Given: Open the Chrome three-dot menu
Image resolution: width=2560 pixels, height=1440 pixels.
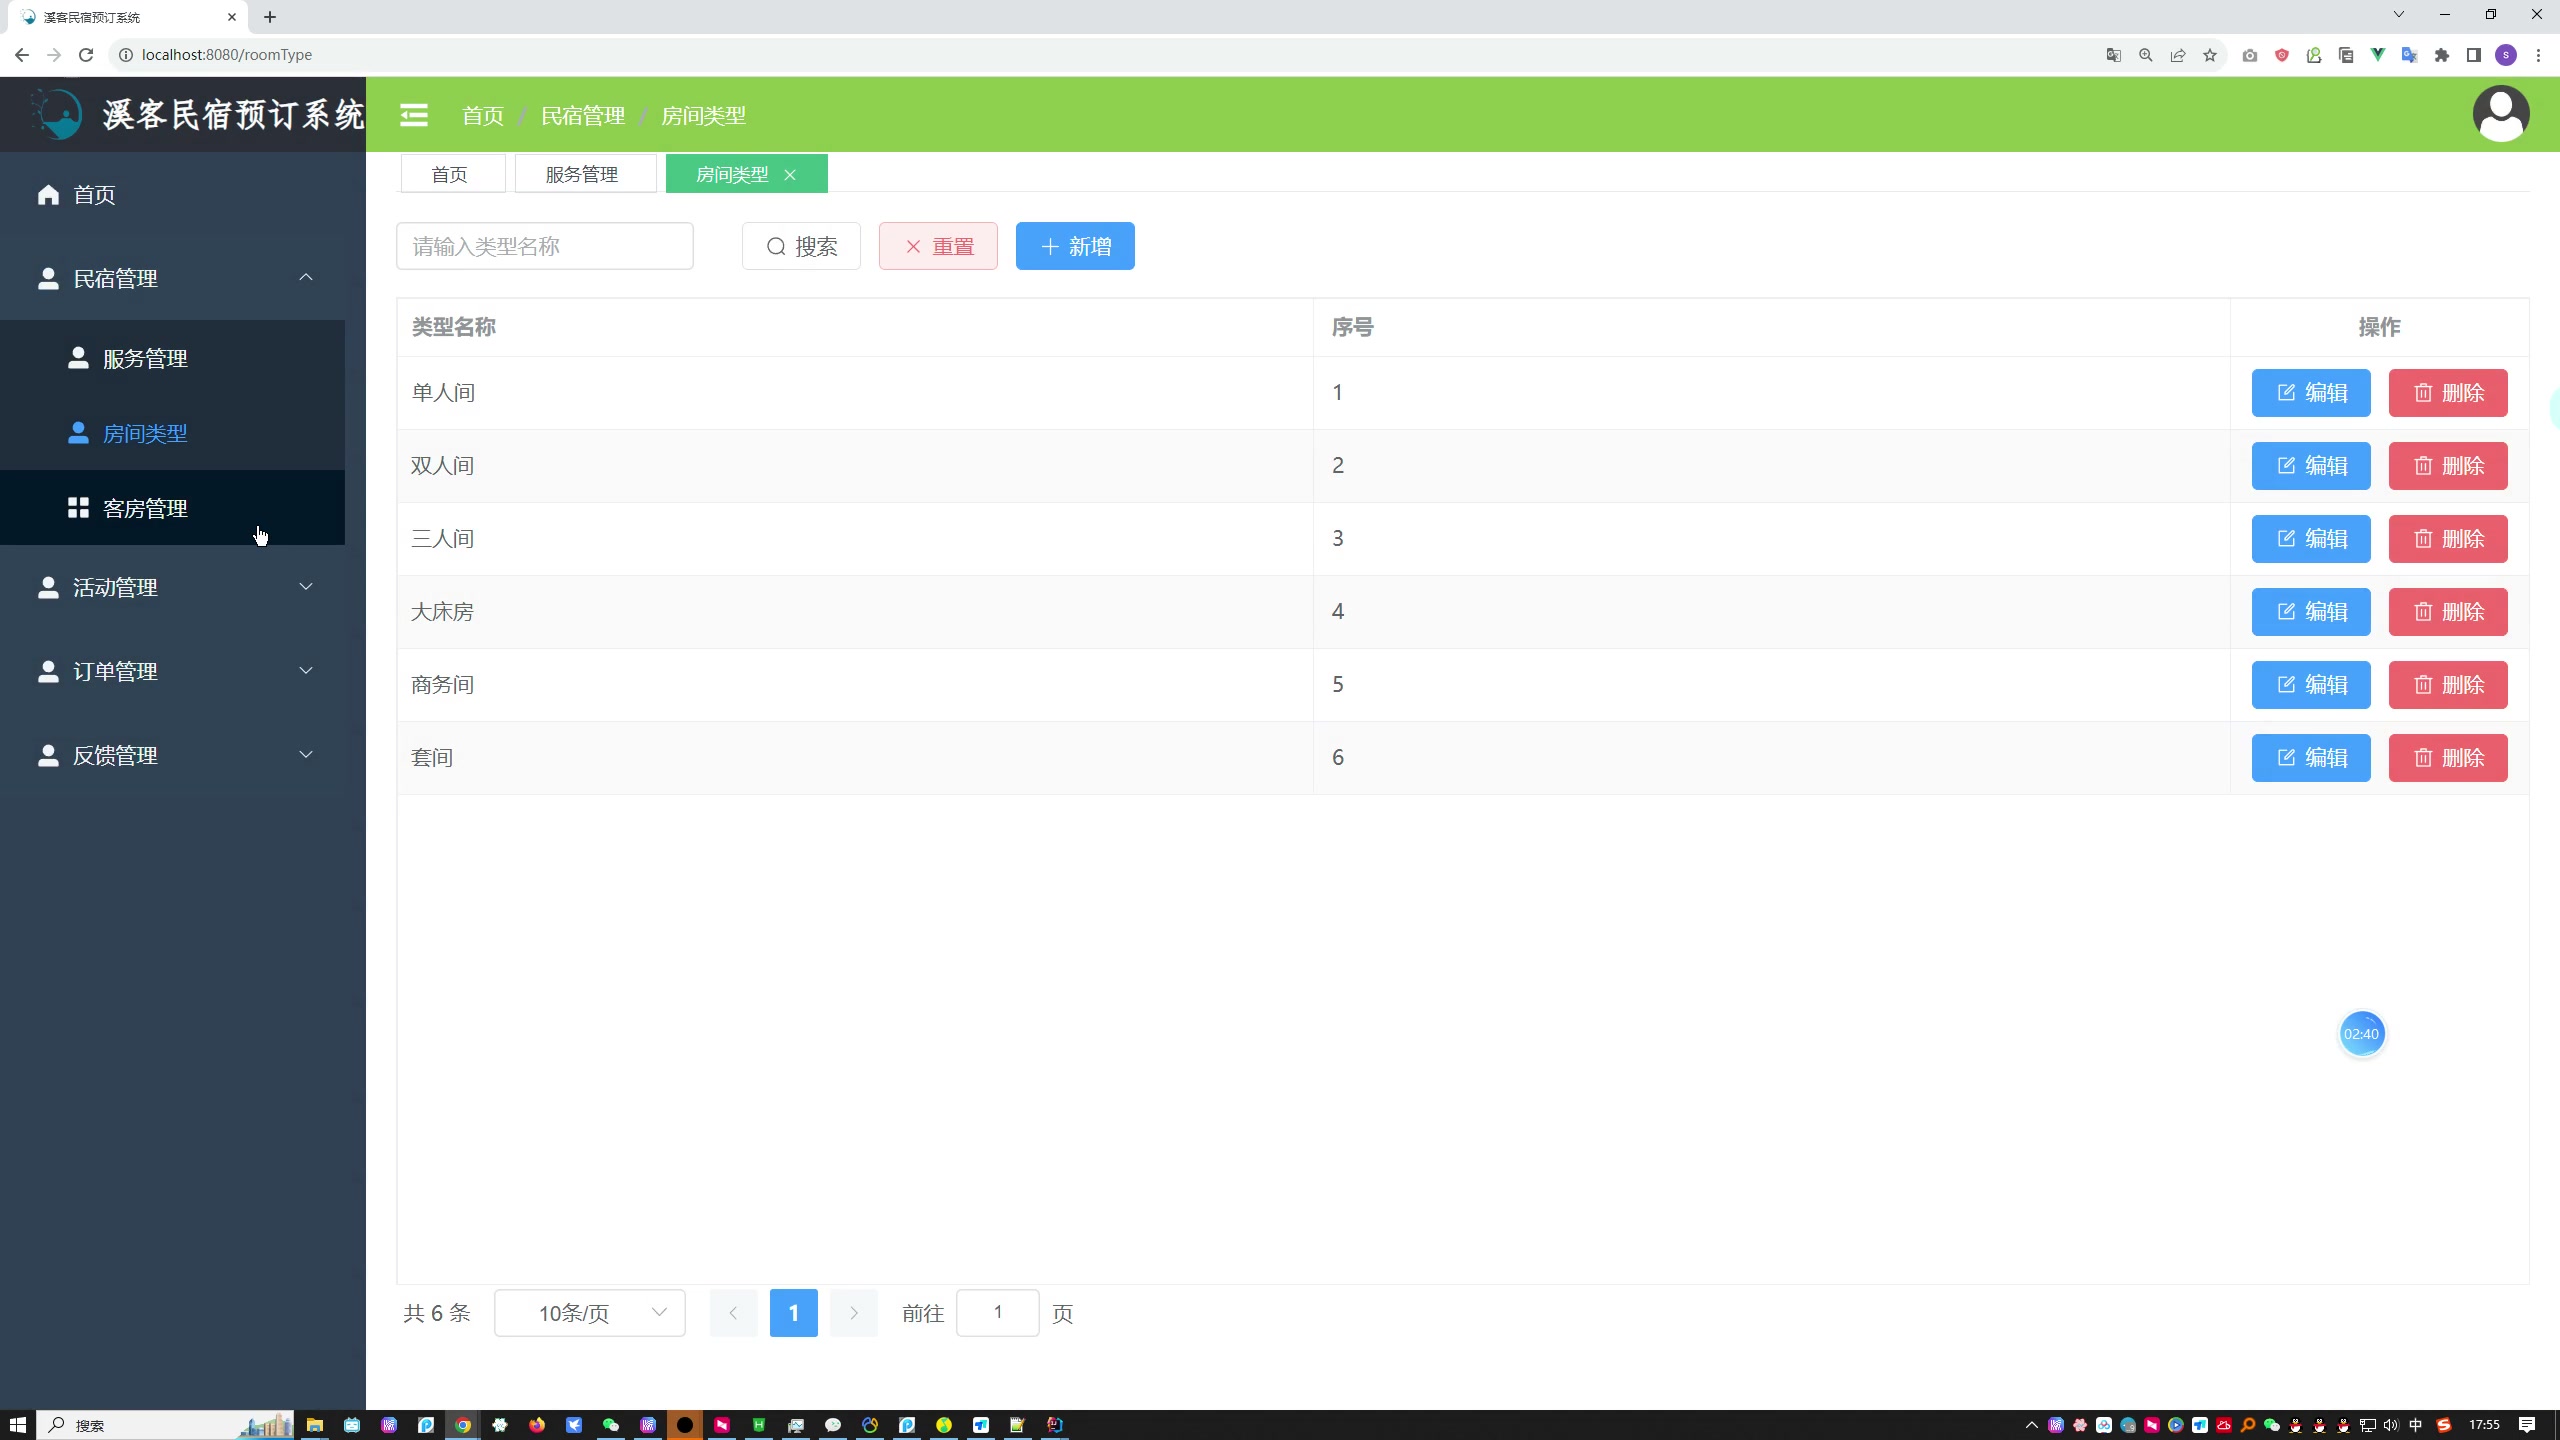Looking at the screenshot, I should 2538,55.
